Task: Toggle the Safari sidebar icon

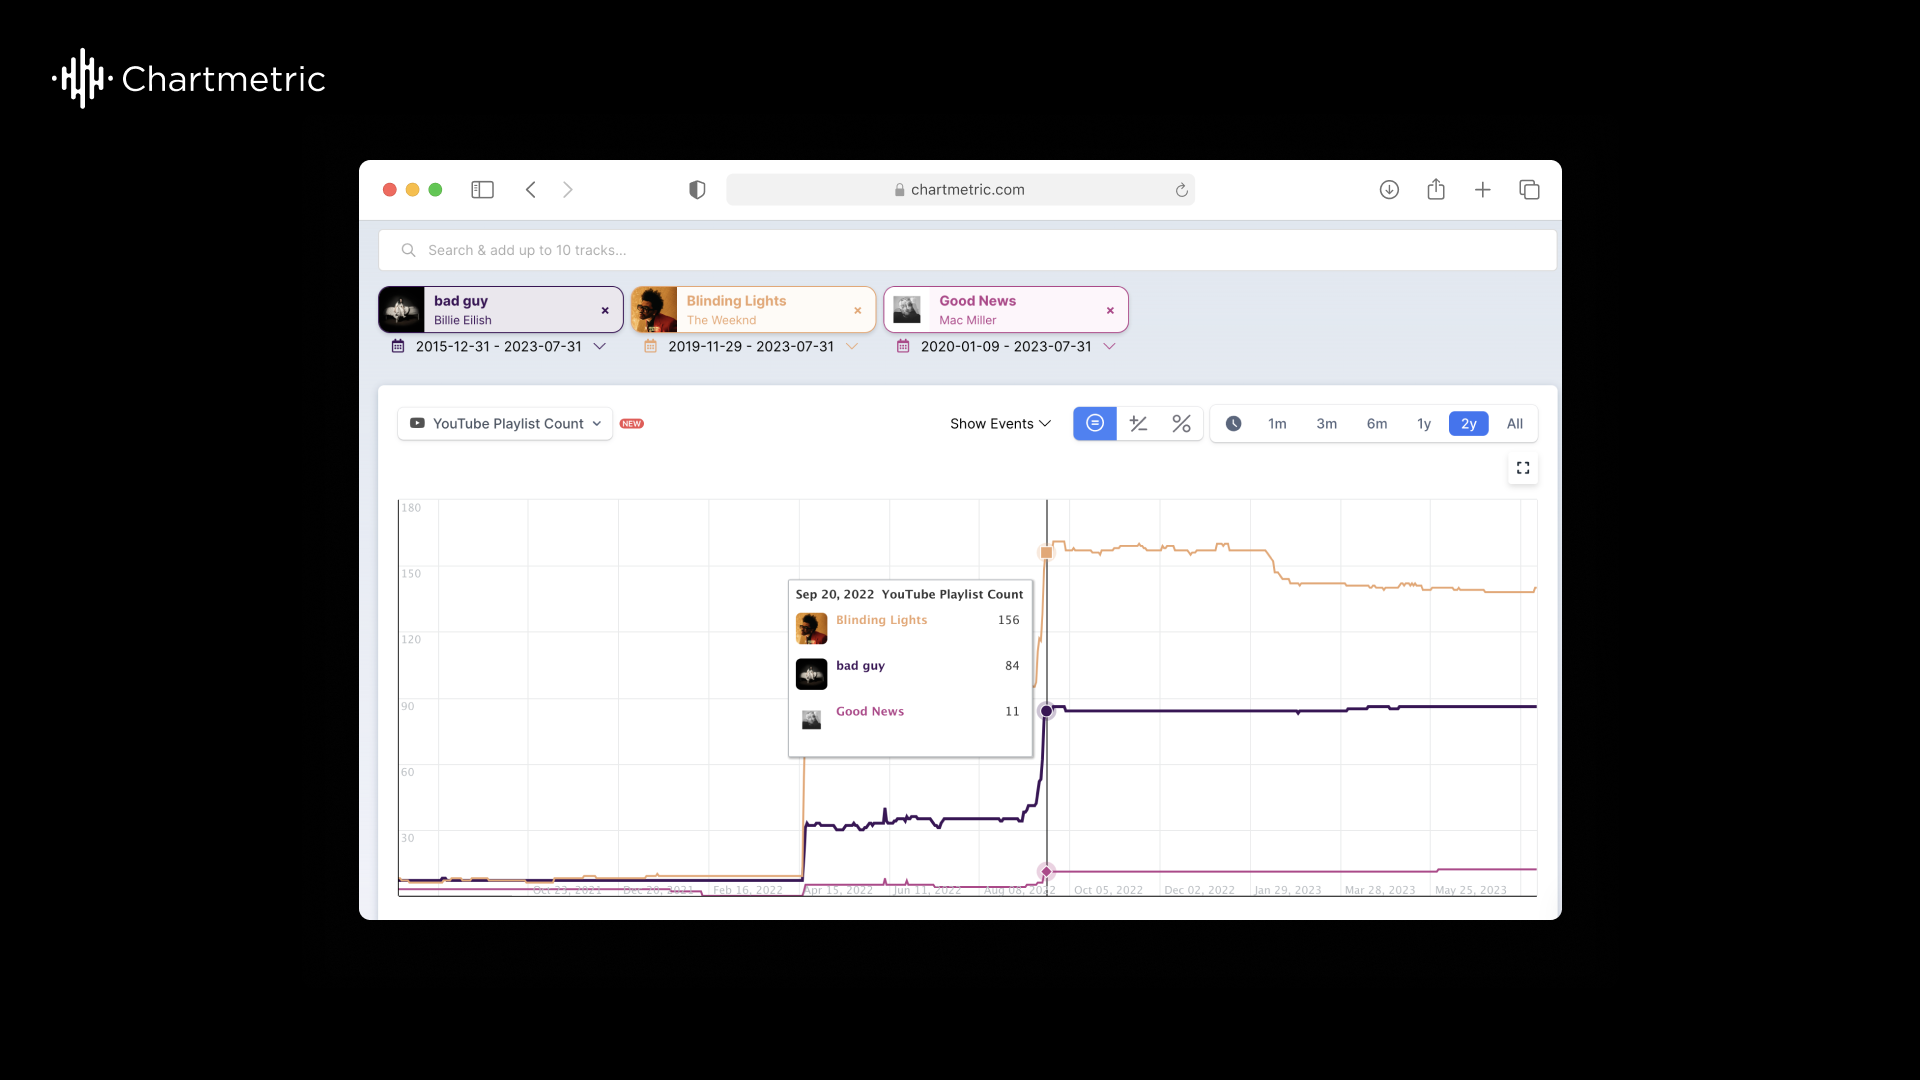Action: pyautogui.click(x=482, y=190)
